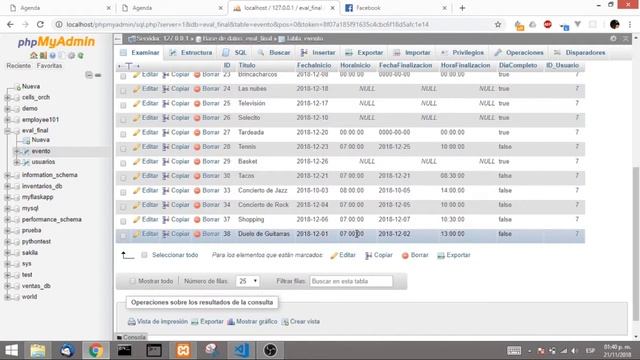Open OBS Studio from the taskbar
The image size is (640, 360).
pyautogui.click(x=270, y=350)
